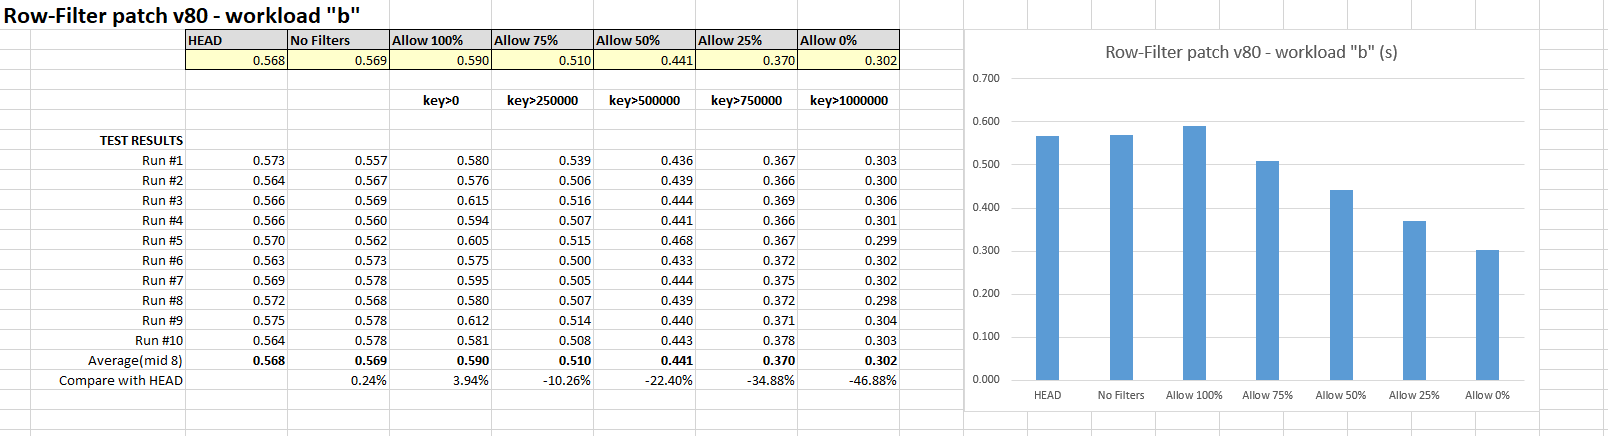This screenshot has height=436, width=1608.
Task: Click the chart title text
Action: (1251, 52)
